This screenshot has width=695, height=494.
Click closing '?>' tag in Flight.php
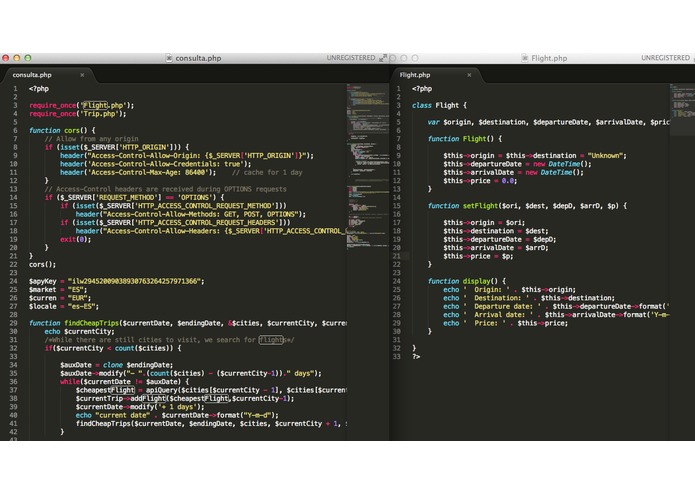pyautogui.click(x=416, y=357)
